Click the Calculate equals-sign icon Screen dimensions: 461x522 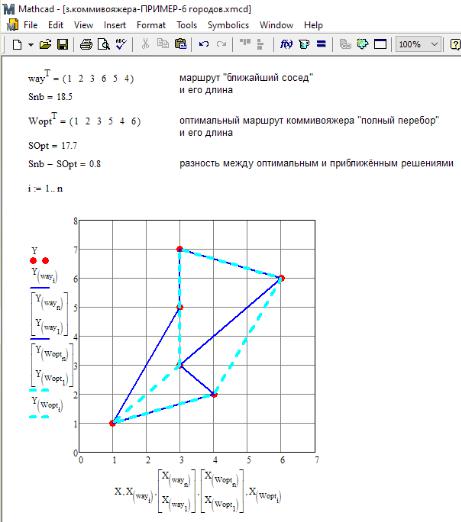click(x=321, y=44)
